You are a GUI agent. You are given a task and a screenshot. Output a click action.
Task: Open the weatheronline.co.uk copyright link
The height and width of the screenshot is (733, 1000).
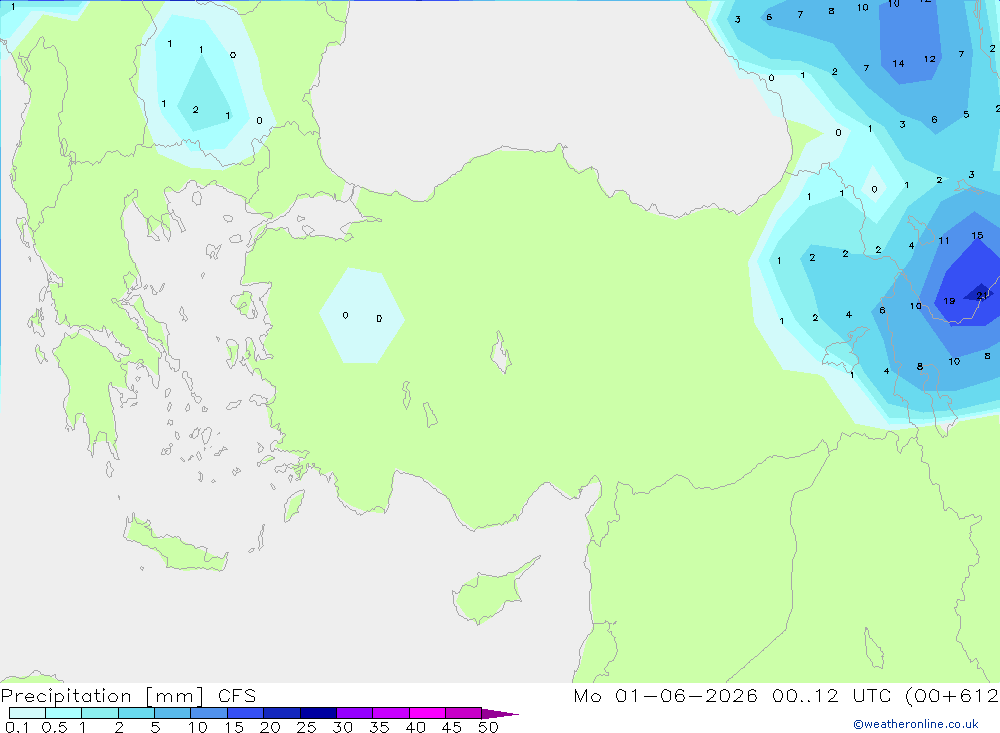[x=916, y=724]
